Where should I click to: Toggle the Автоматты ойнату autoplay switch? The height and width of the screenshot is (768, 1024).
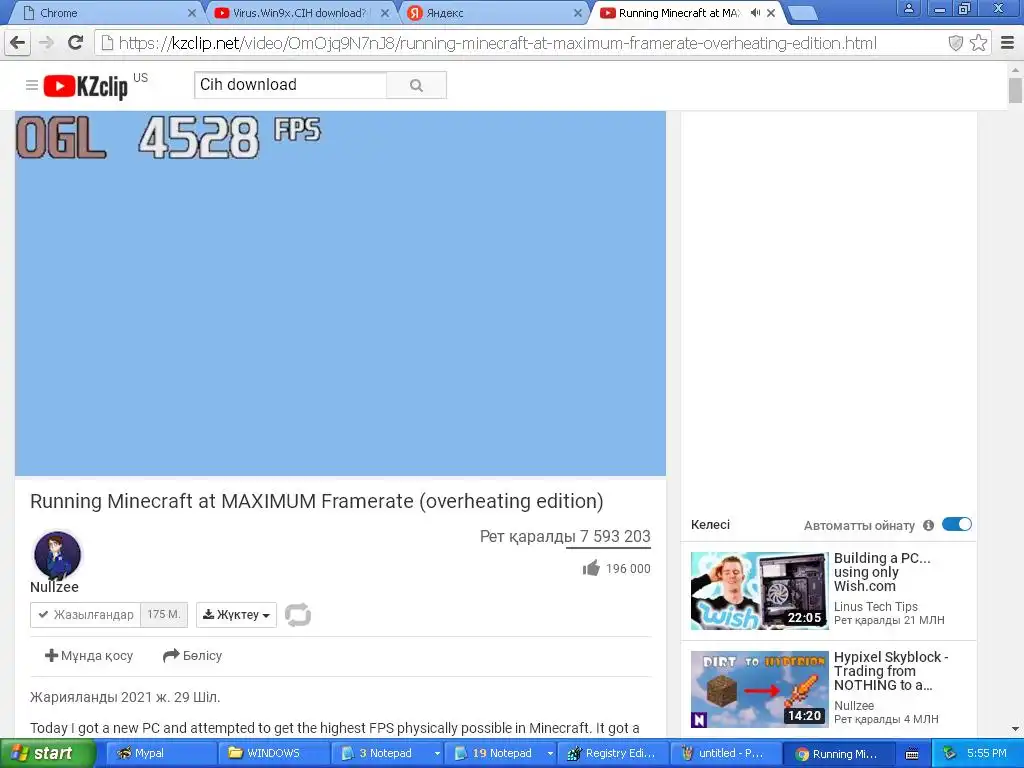pyautogui.click(x=957, y=524)
